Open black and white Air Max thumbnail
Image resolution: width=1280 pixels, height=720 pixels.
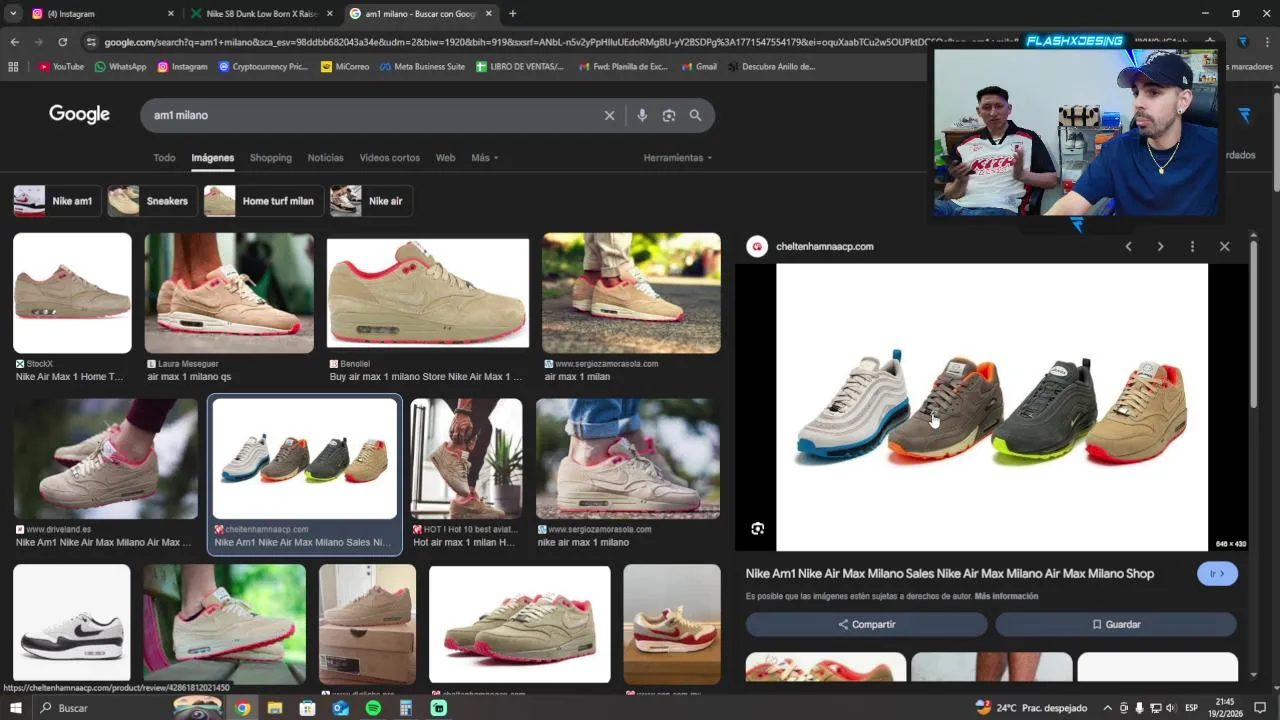click(x=72, y=624)
